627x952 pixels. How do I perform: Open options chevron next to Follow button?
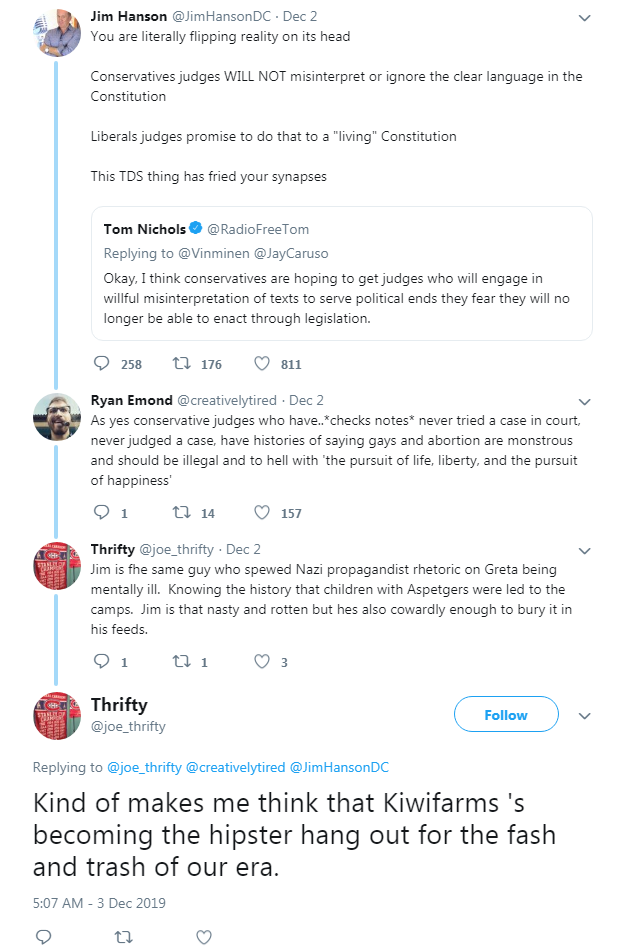(585, 716)
